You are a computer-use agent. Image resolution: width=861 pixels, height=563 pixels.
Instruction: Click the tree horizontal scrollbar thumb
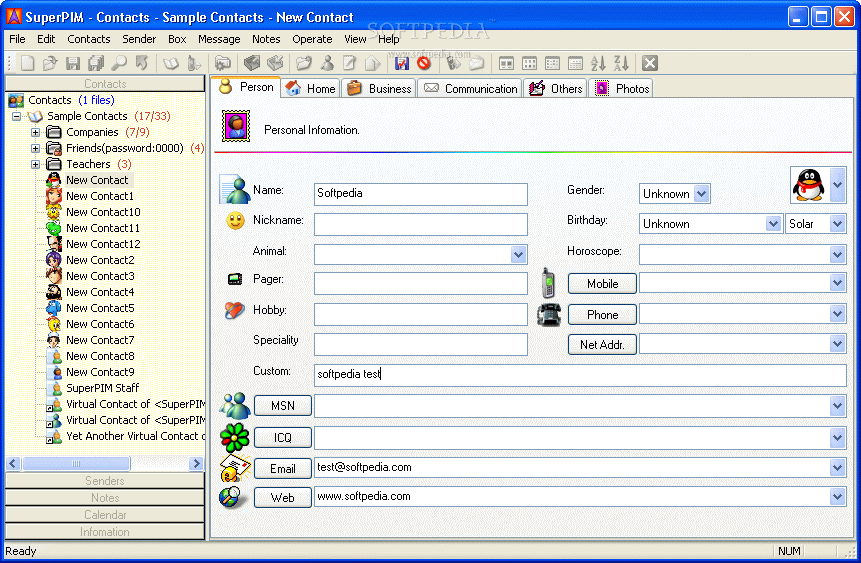[x=76, y=463]
